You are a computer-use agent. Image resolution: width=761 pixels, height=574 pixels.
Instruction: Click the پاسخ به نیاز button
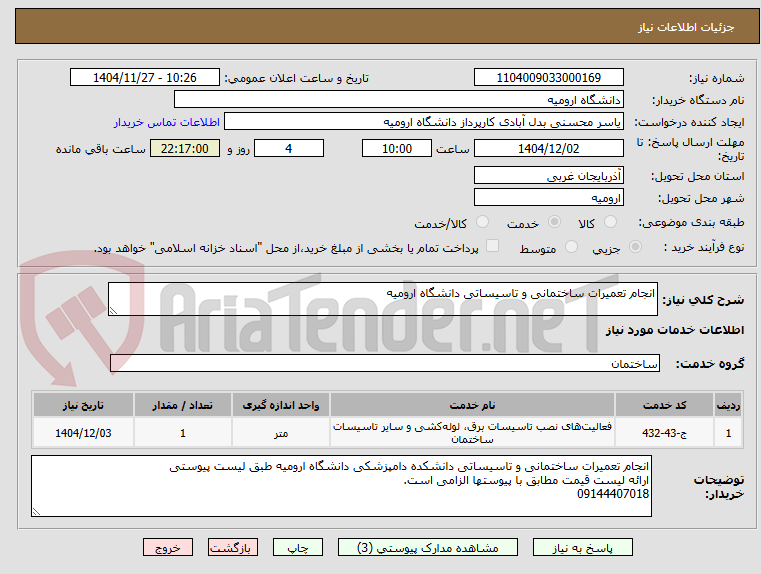click(x=582, y=547)
